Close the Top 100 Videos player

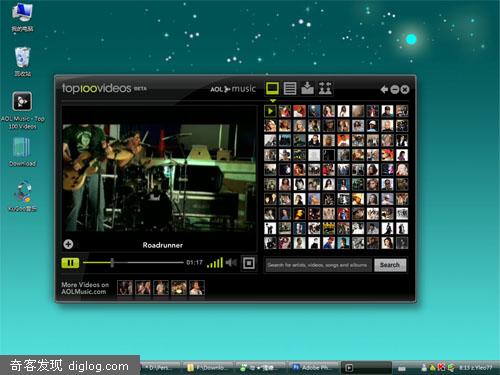(405, 89)
